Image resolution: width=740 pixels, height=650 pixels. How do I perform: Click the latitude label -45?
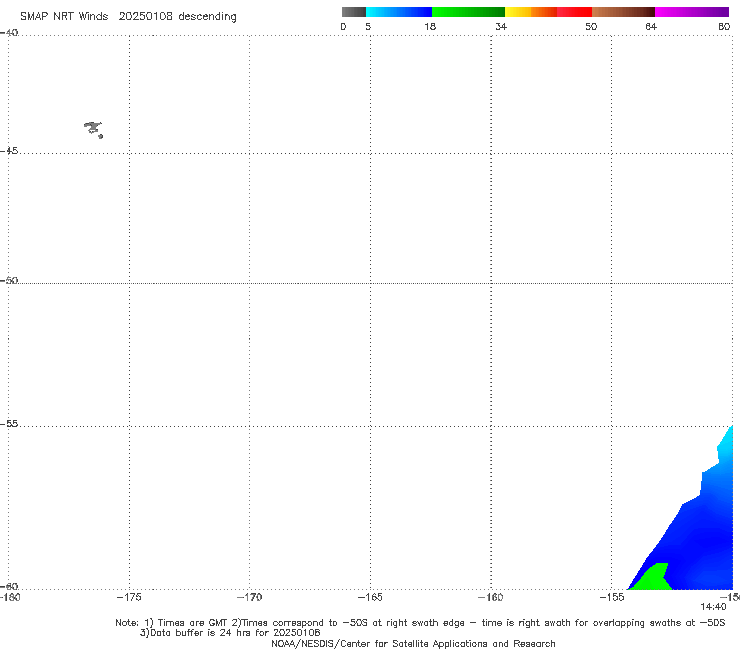(x=9, y=151)
